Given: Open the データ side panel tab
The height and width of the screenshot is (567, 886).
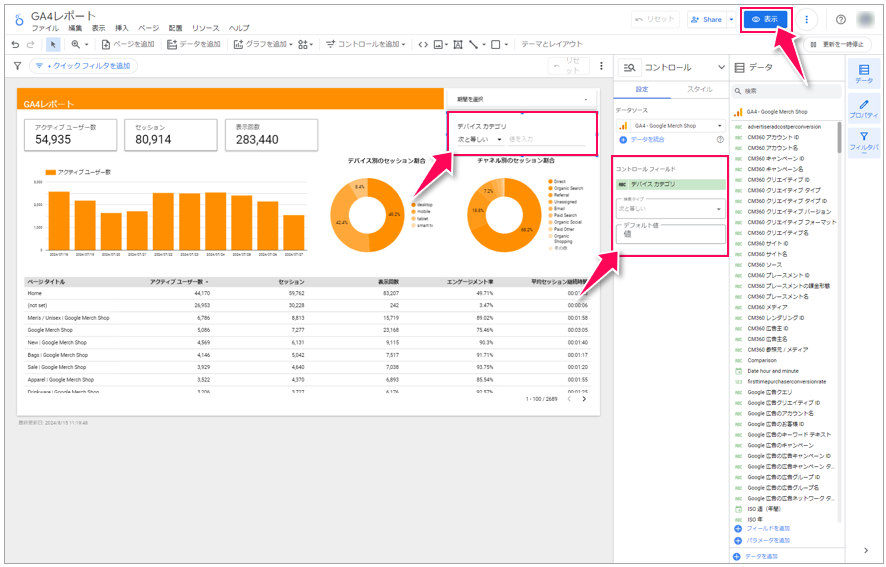Looking at the screenshot, I should point(864,74).
